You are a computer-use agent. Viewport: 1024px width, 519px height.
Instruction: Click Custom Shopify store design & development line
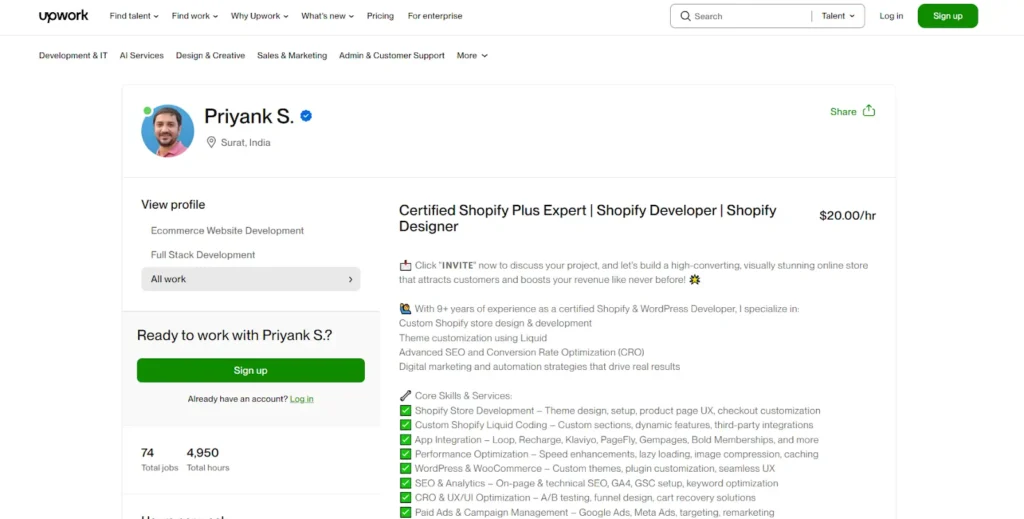coord(496,323)
